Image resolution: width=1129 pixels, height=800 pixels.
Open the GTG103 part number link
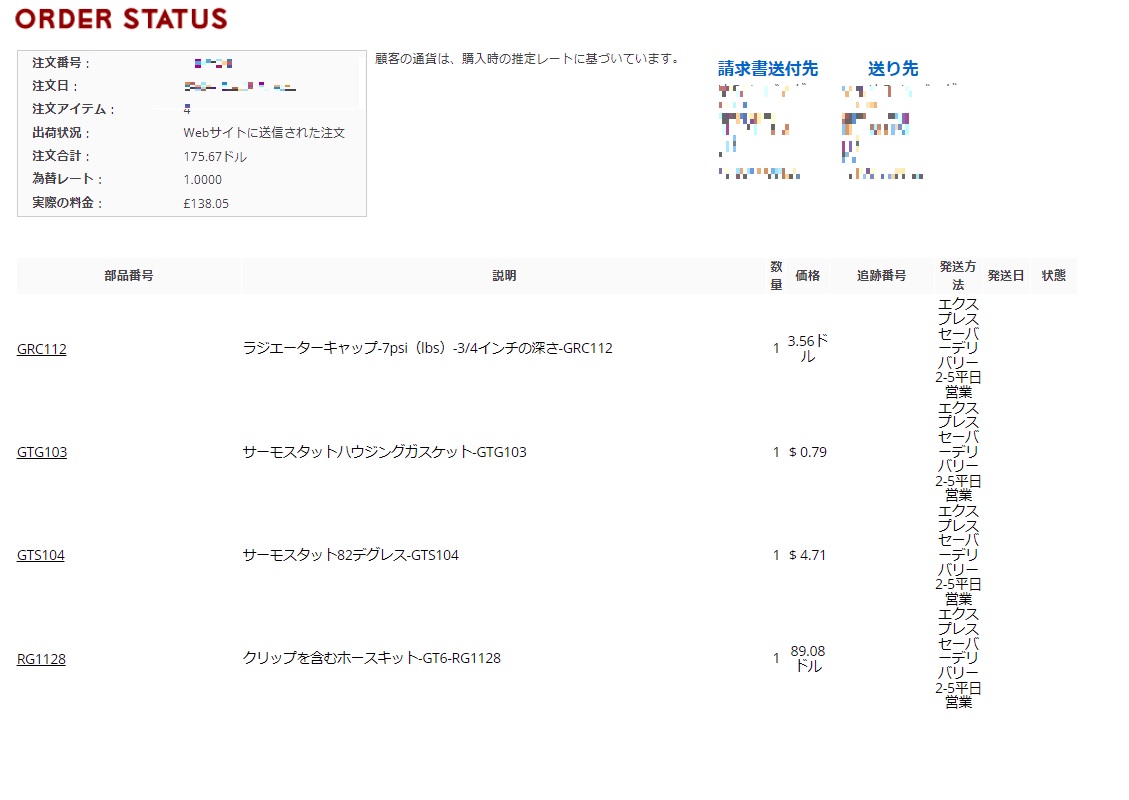click(x=42, y=452)
